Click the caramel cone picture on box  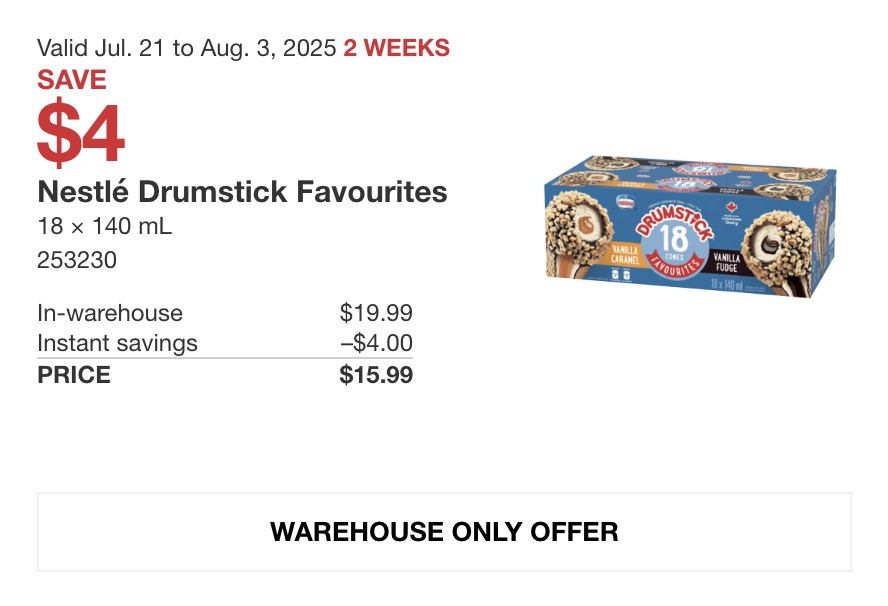tap(578, 234)
